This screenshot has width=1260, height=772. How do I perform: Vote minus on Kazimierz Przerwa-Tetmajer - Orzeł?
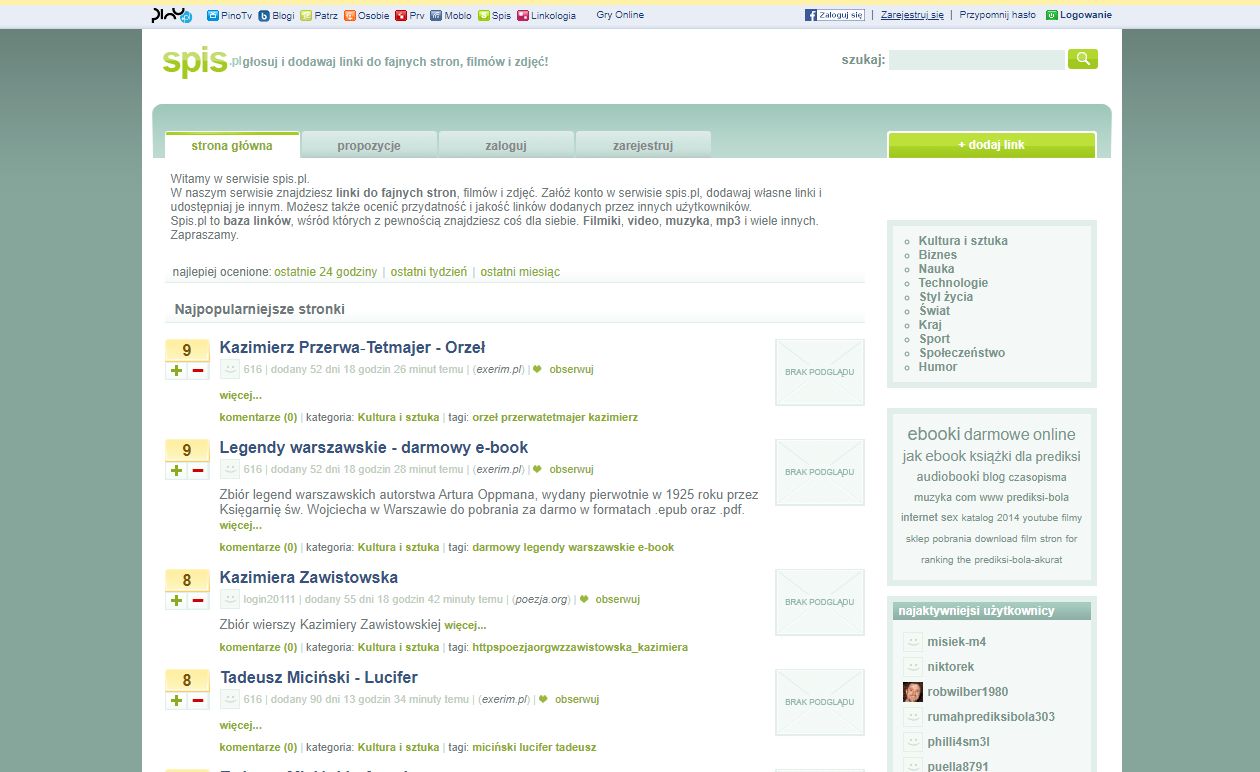198,371
